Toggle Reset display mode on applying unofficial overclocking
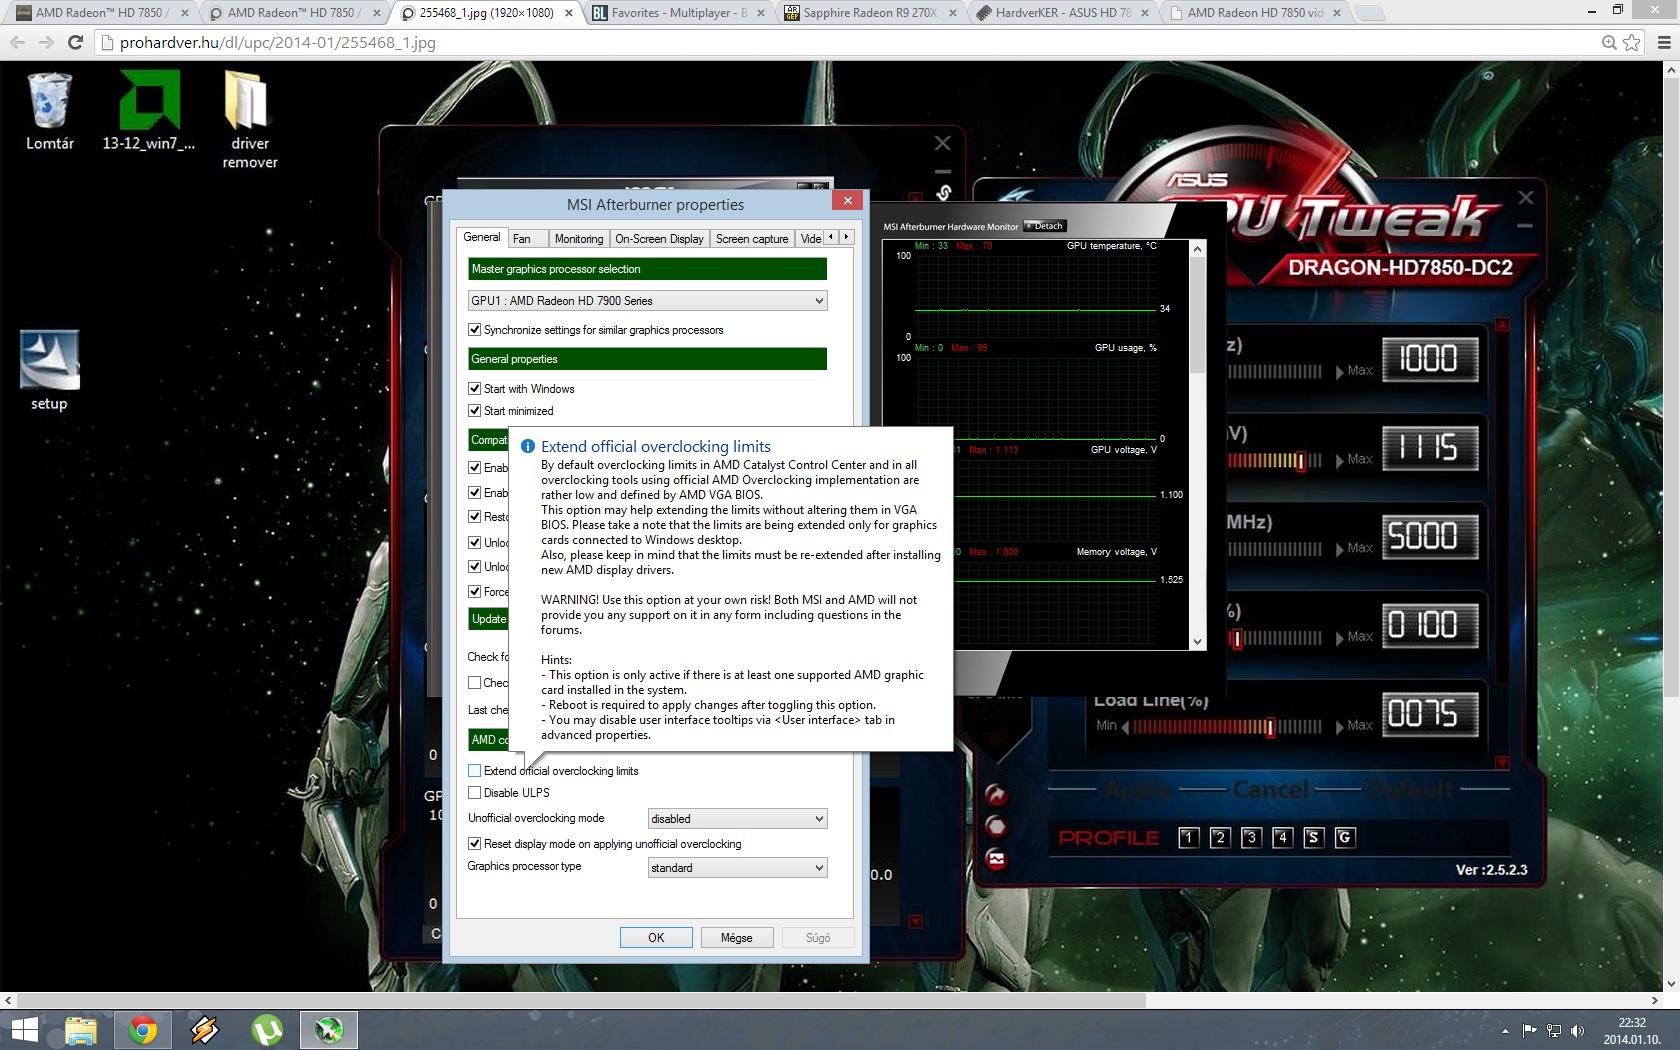The image size is (1680, 1050). click(x=475, y=844)
